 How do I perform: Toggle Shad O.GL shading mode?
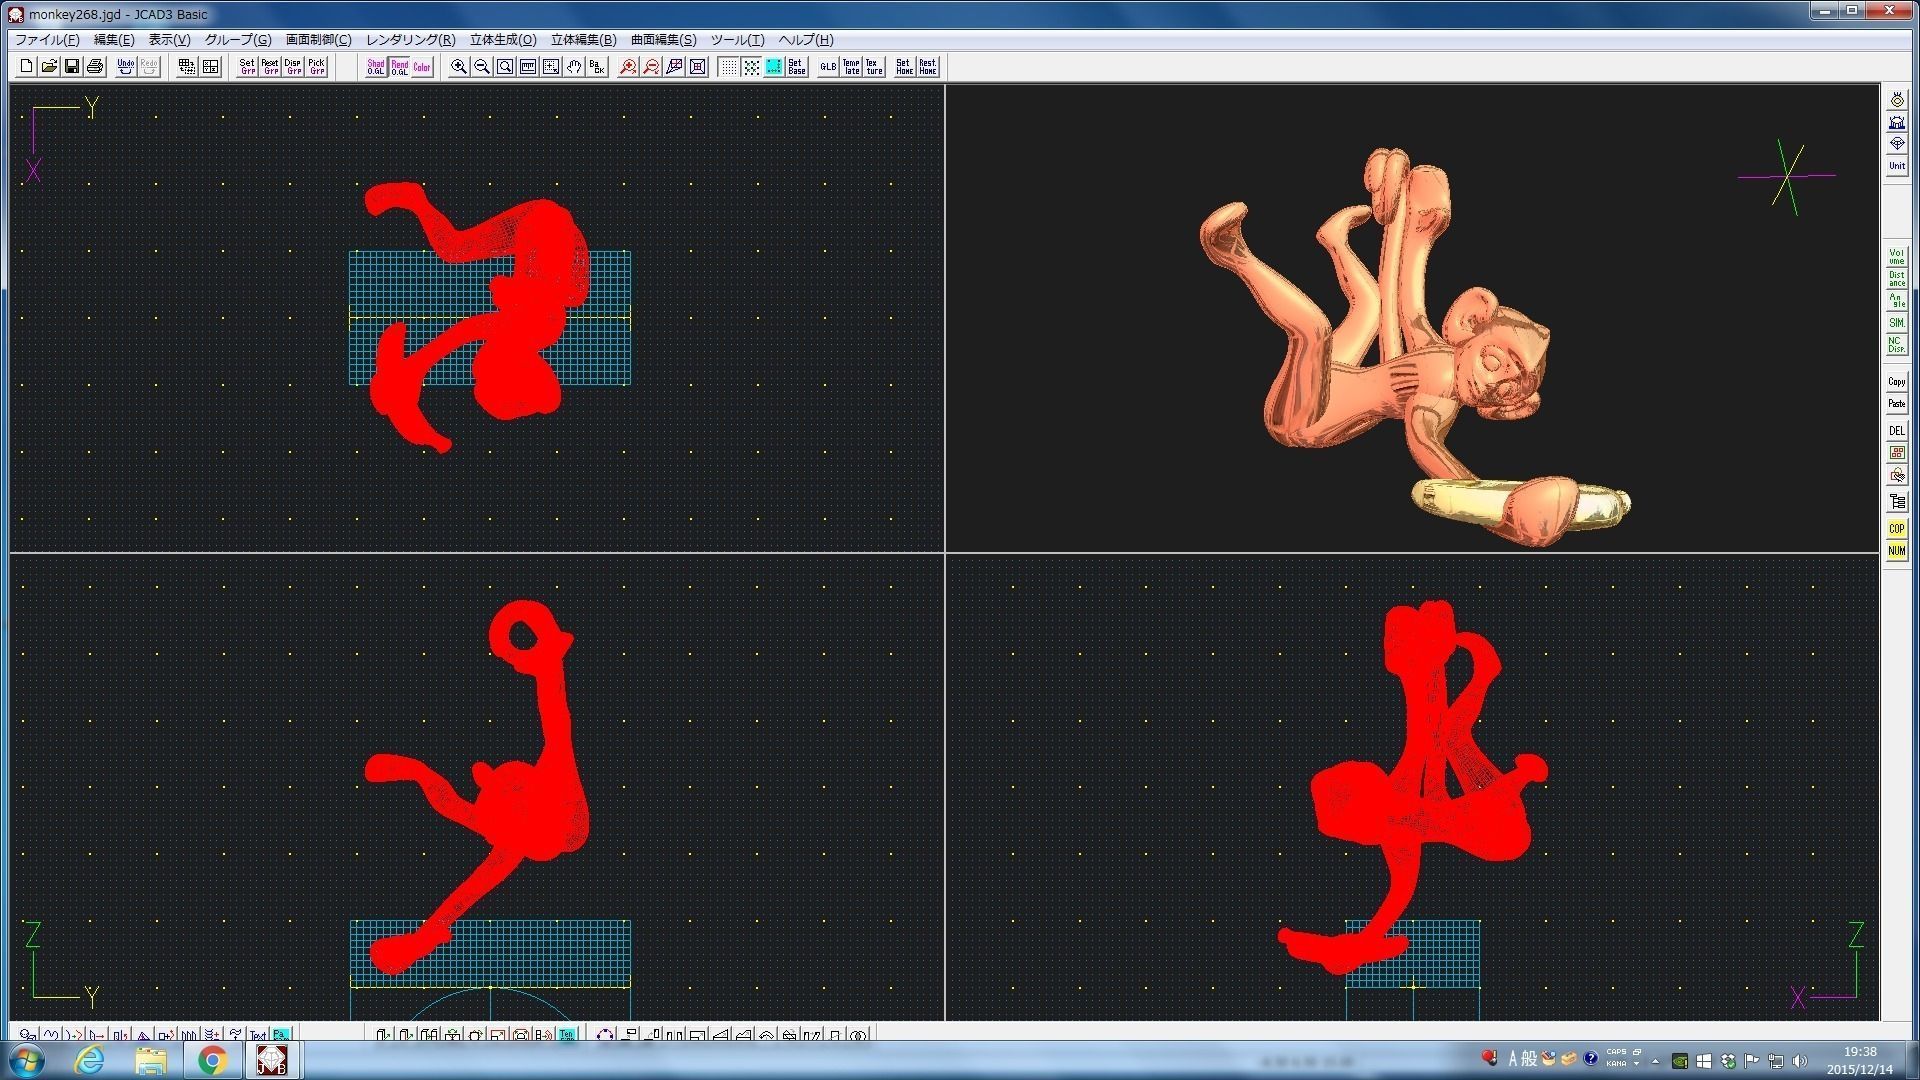(x=375, y=67)
